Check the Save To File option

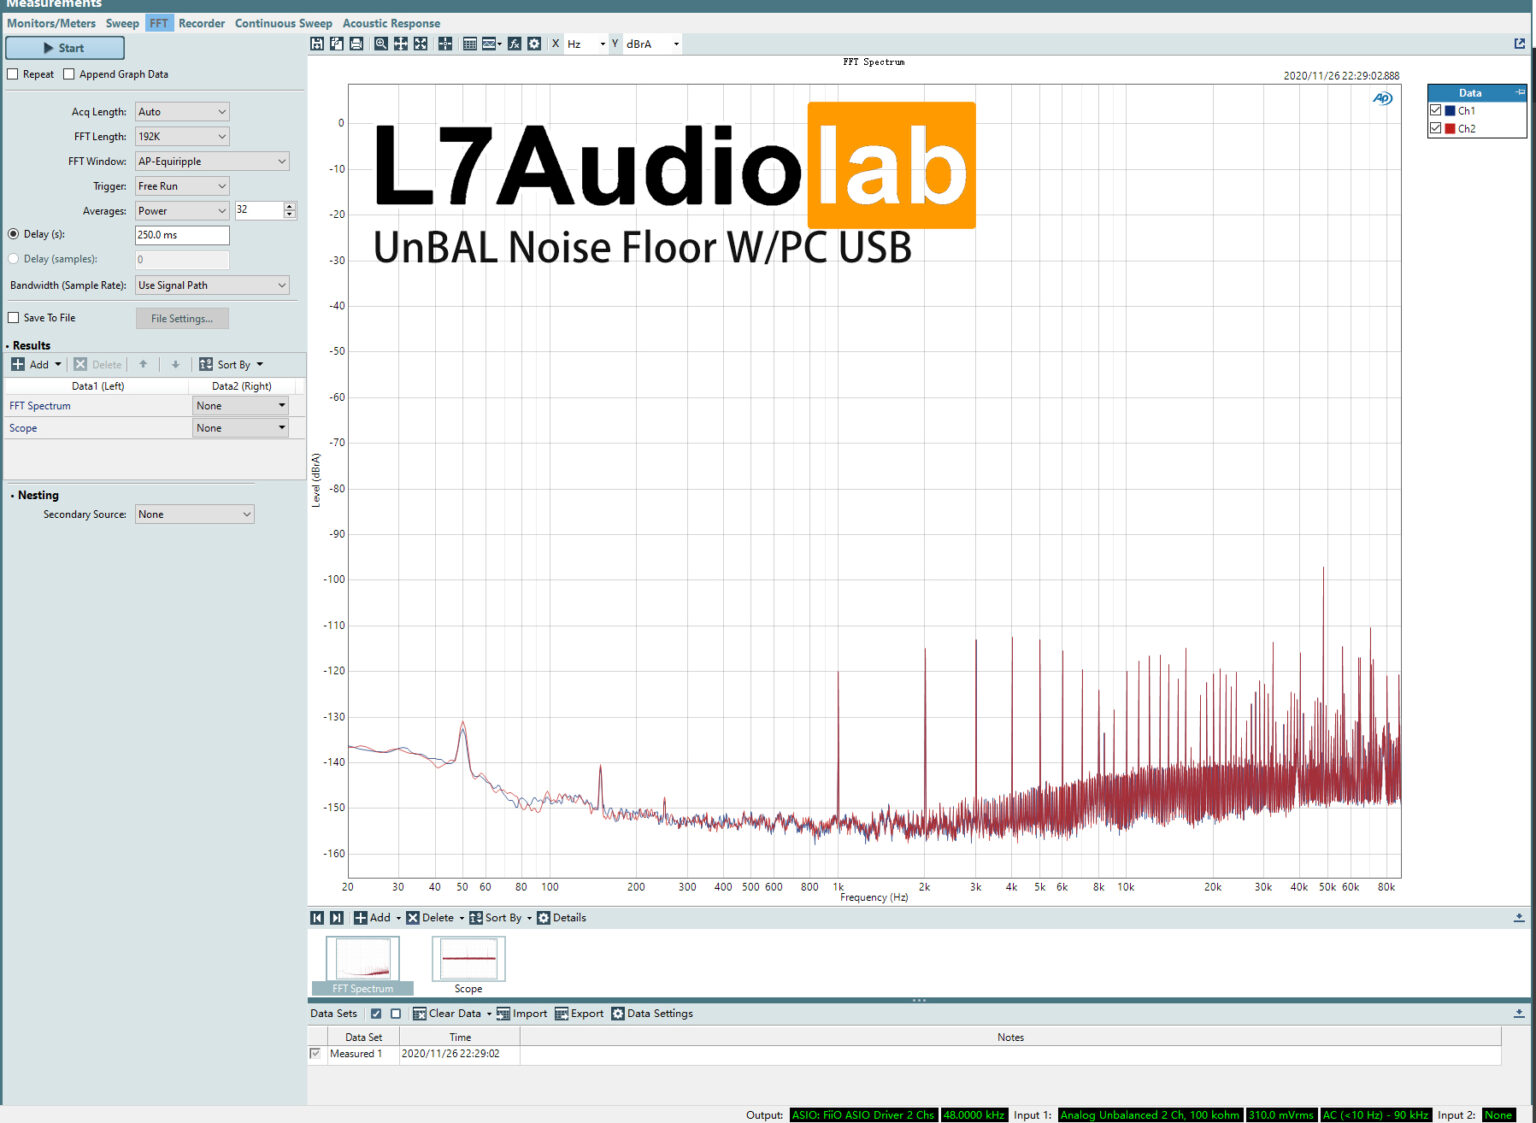(13, 318)
